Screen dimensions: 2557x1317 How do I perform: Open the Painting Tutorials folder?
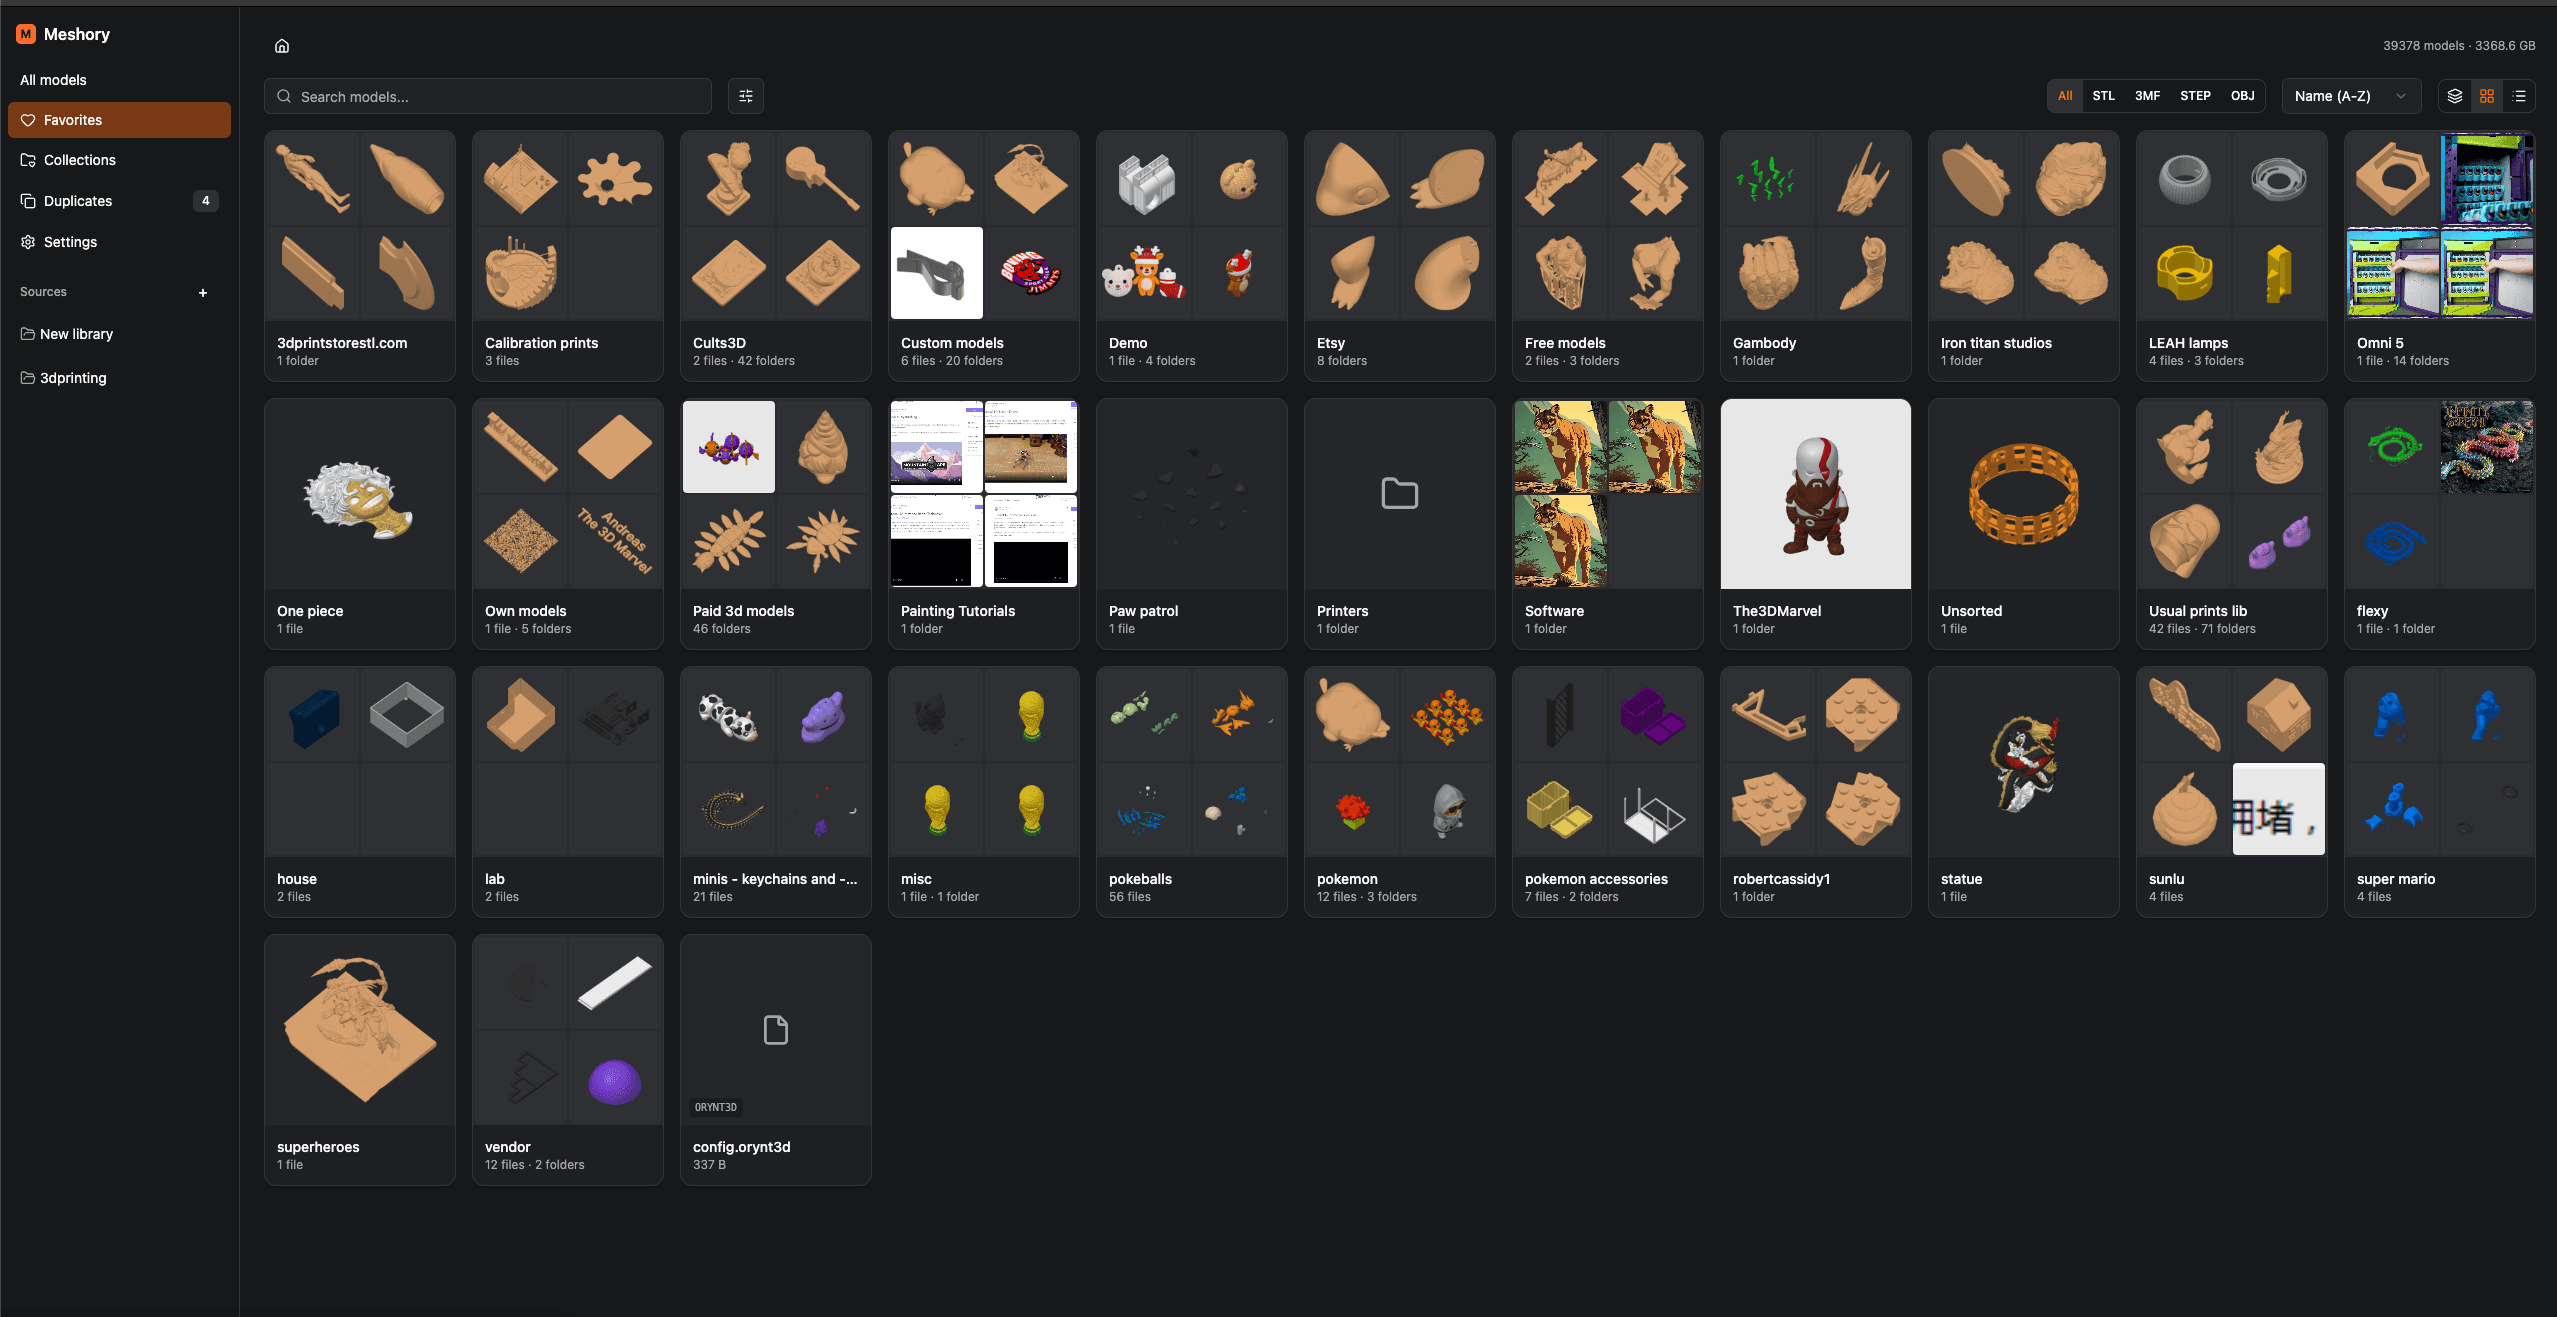pos(984,524)
